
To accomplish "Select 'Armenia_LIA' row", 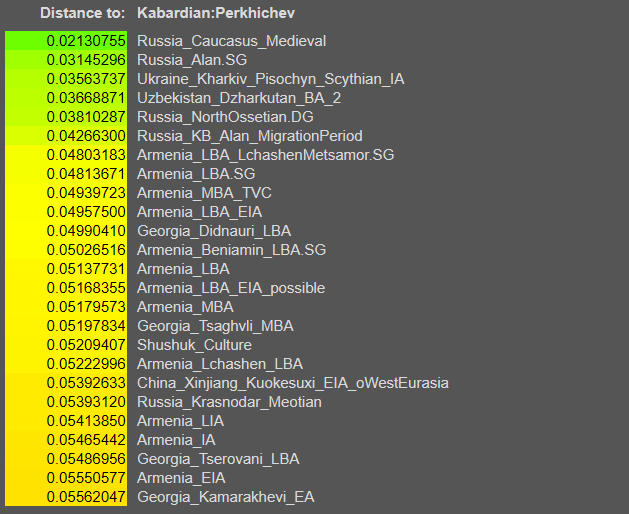I will coord(181,421).
